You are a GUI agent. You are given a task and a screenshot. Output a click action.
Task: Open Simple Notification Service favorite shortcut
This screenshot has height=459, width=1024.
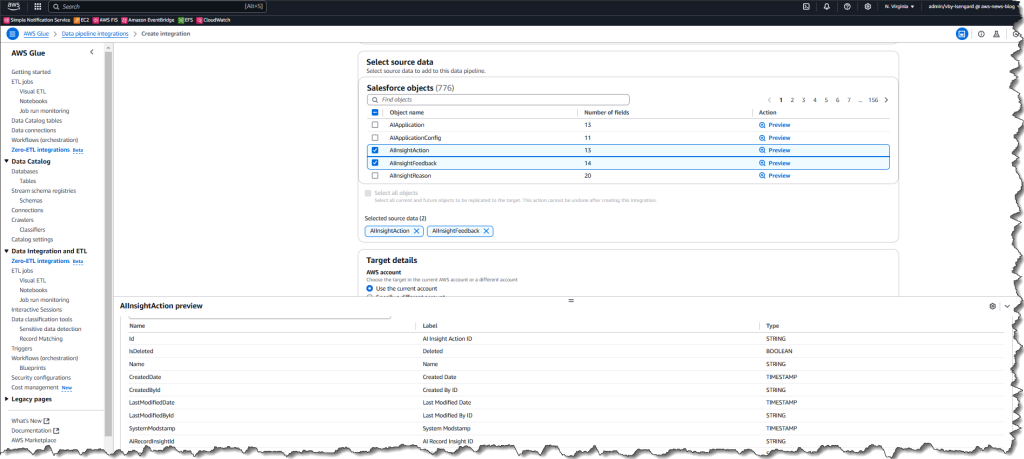pos(37,20)
